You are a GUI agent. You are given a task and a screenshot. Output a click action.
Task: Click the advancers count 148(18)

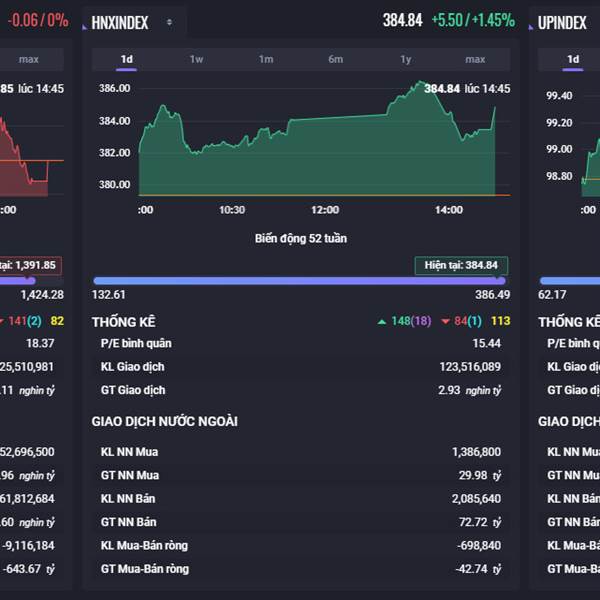pos(411,321)
